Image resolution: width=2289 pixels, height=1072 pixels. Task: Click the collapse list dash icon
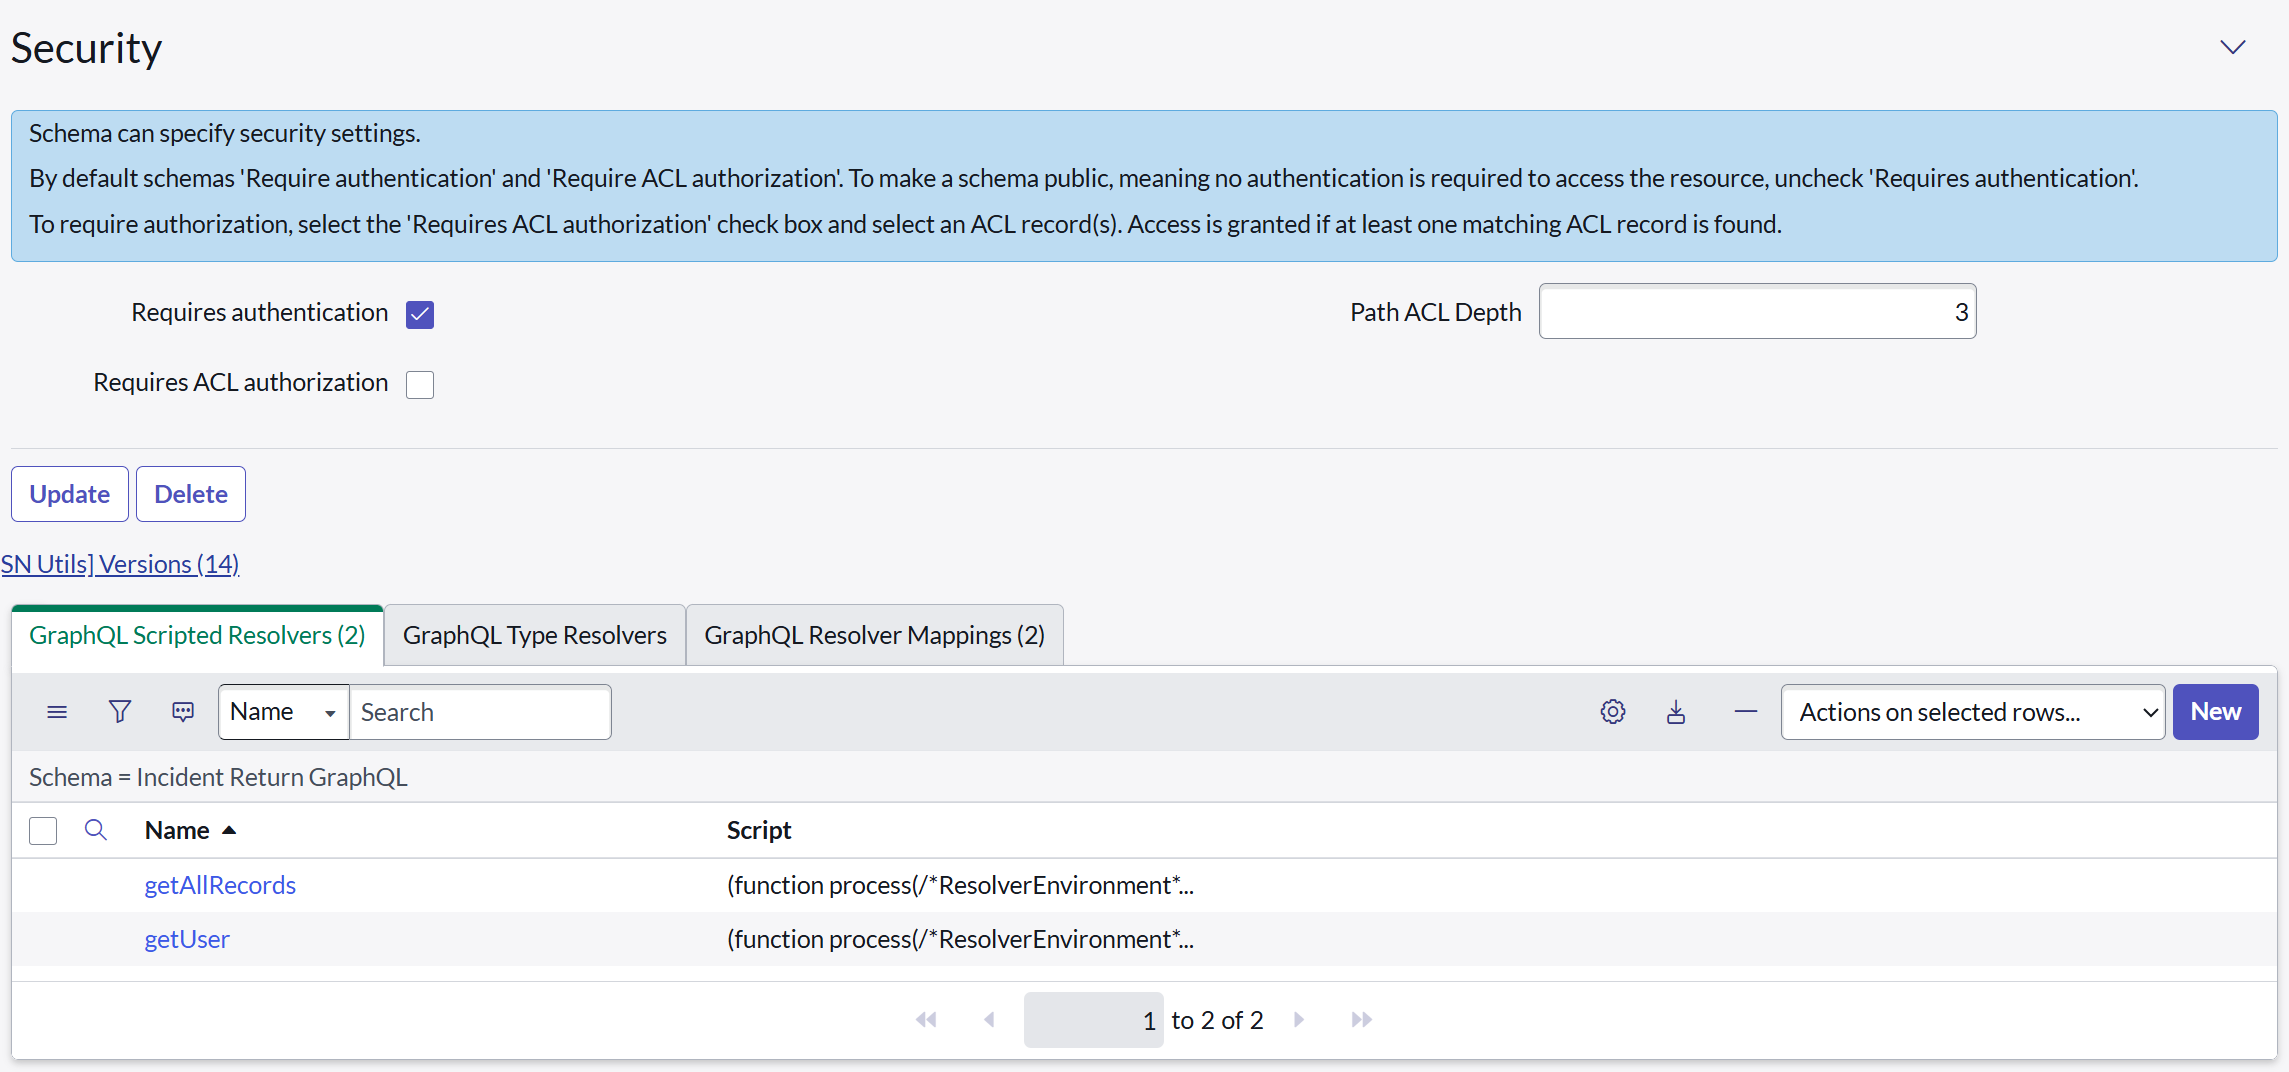click(x=1745, y=712)
